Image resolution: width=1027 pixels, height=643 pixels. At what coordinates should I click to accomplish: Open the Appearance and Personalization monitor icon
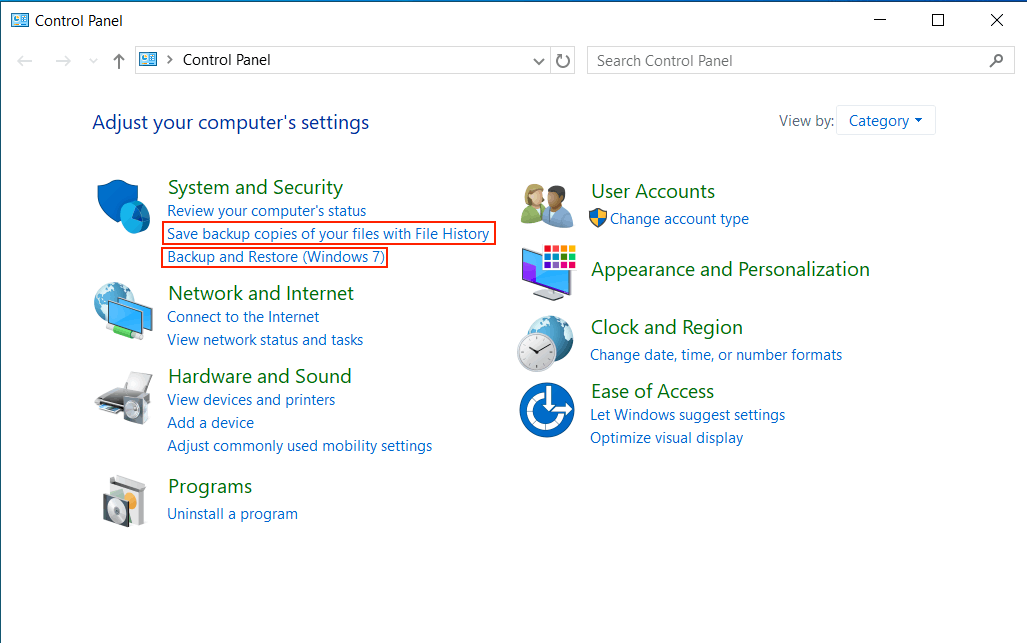[x=548, y=272]
